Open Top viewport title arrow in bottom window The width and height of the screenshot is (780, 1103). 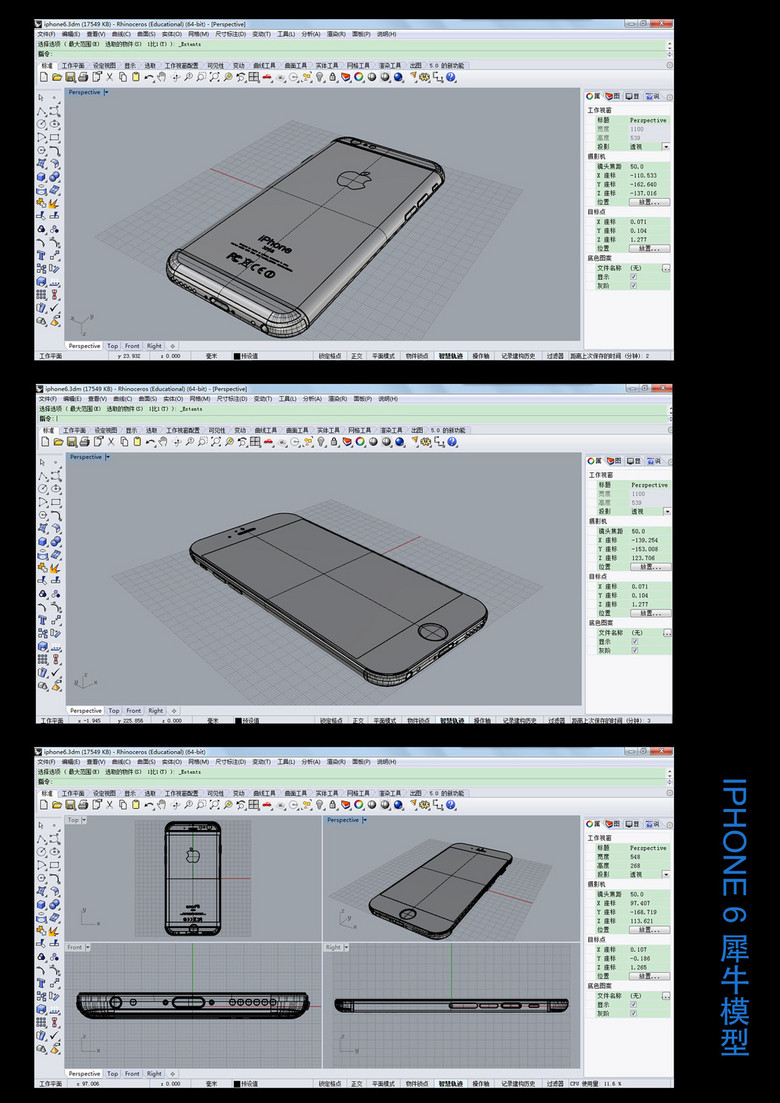[84, 820]
